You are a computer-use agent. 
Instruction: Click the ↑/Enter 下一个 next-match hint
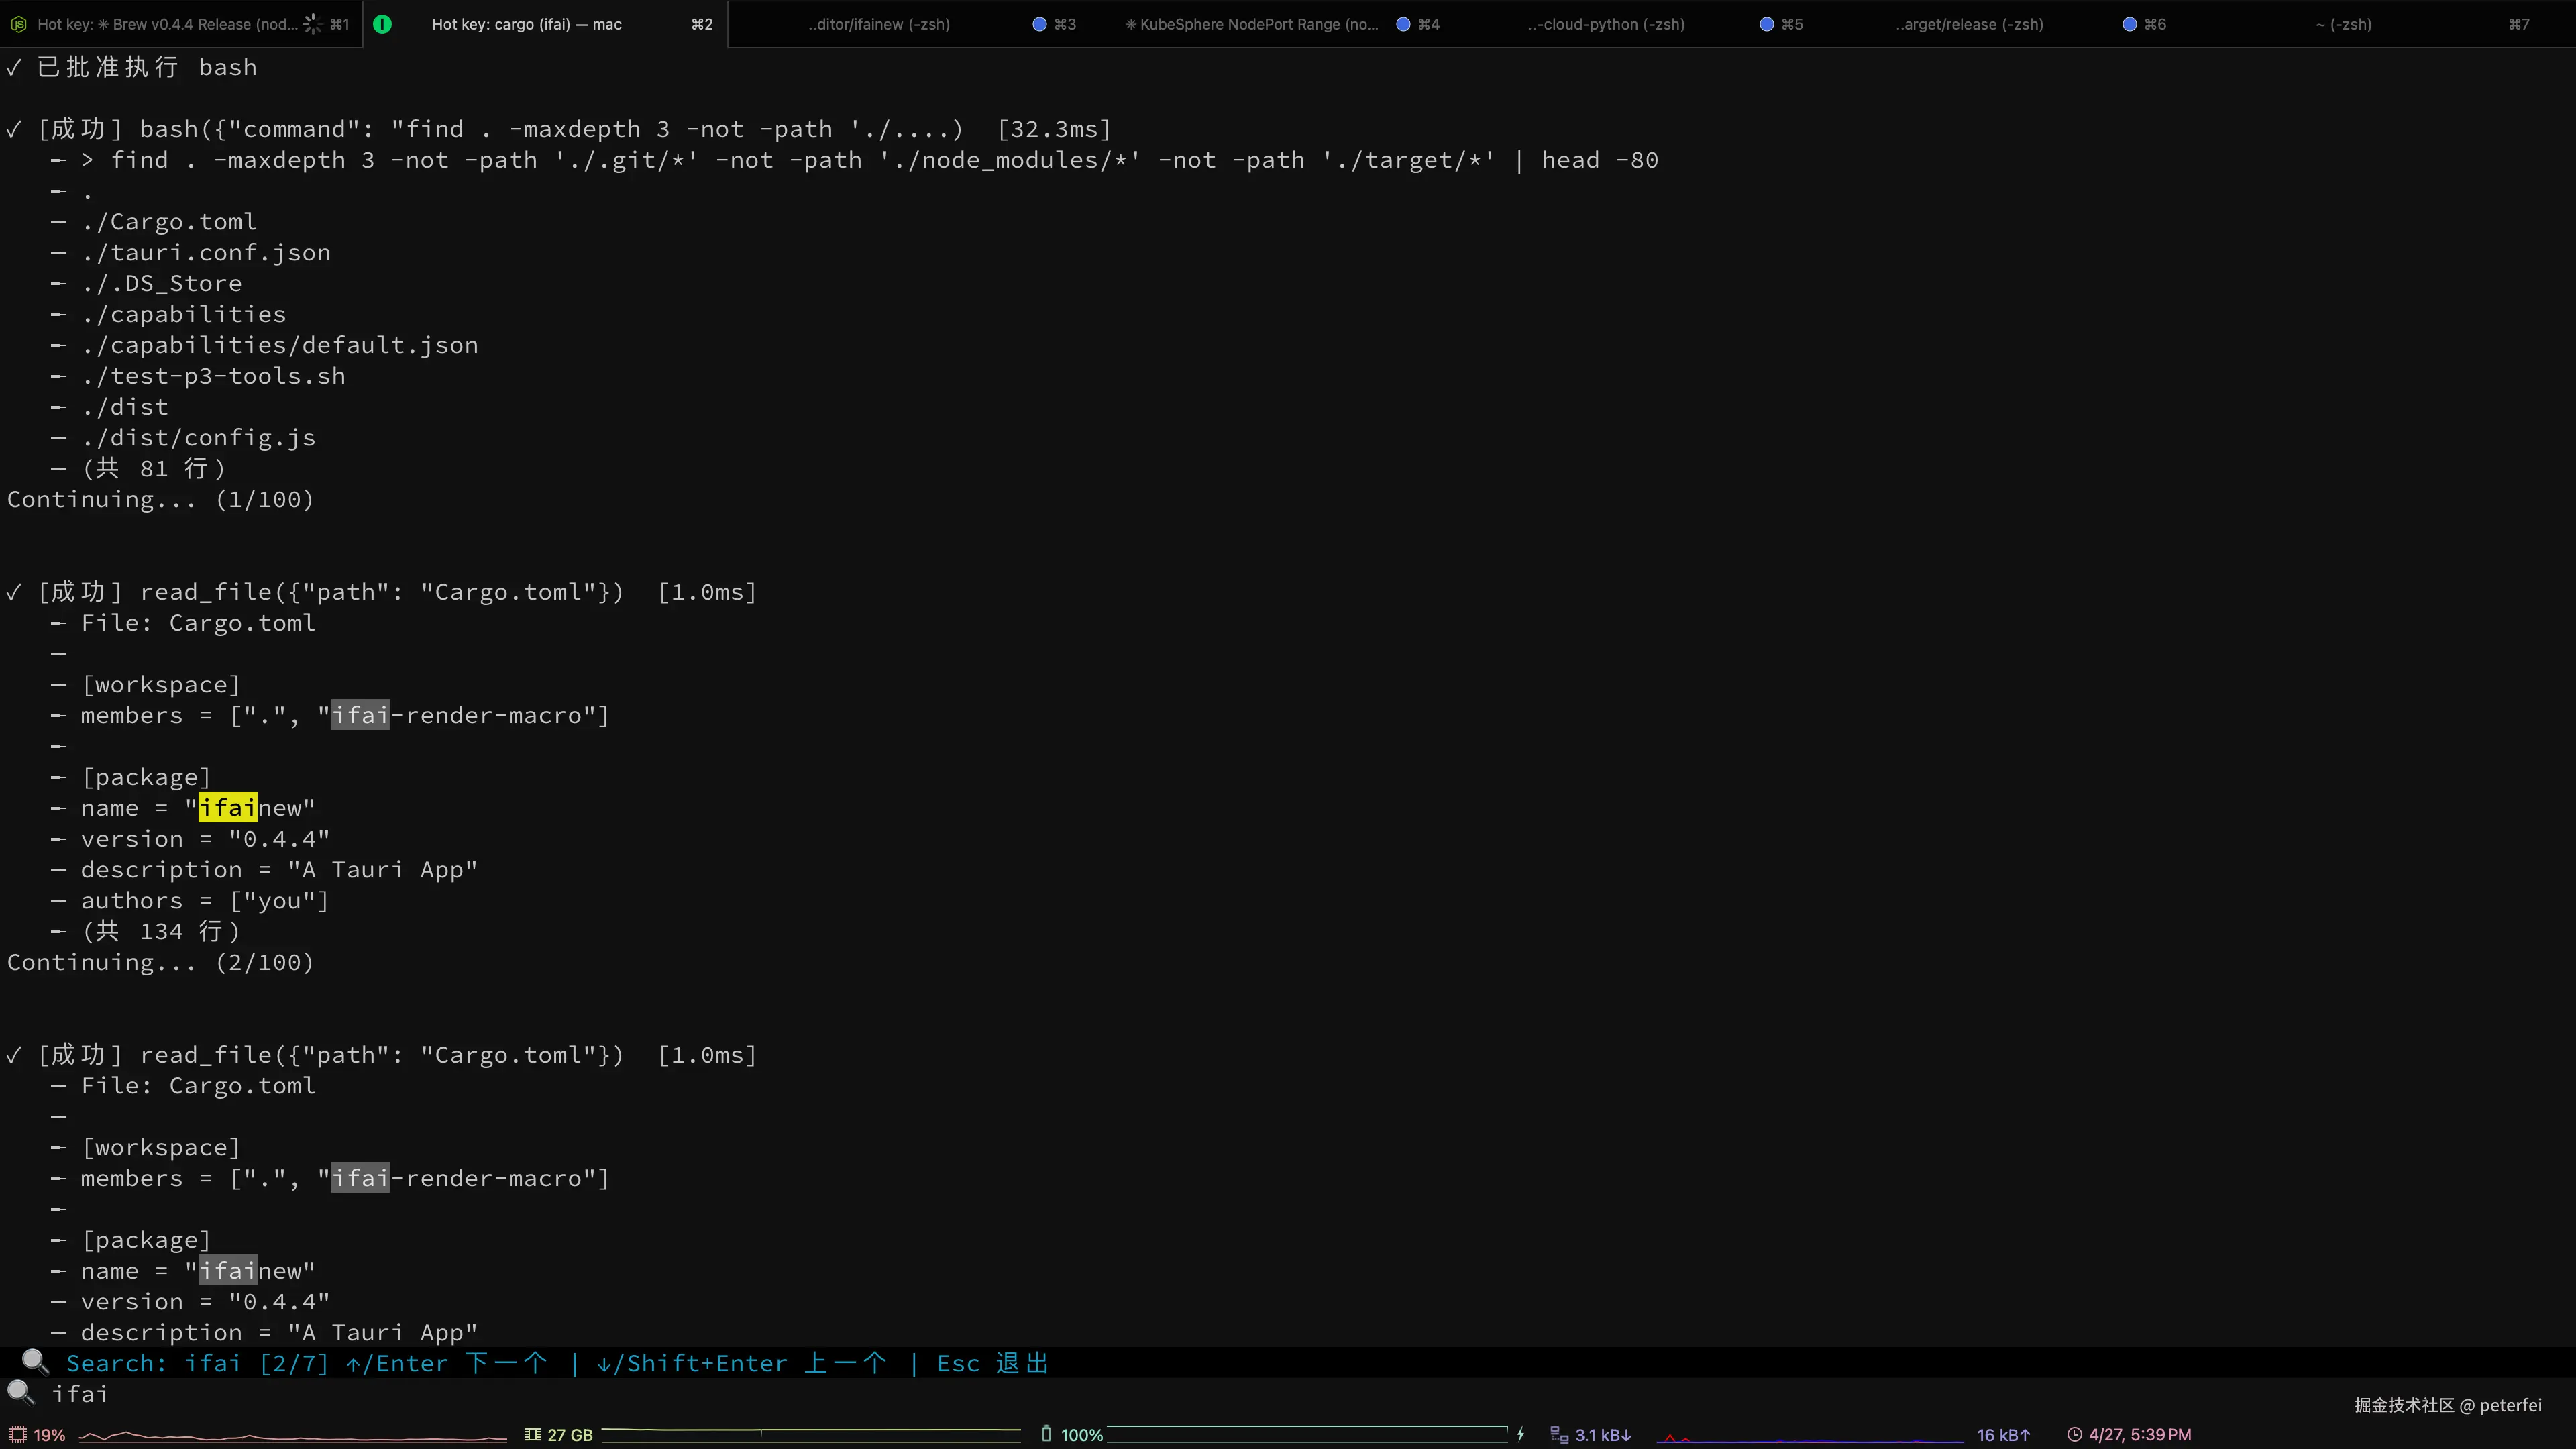click(447, 1363)
